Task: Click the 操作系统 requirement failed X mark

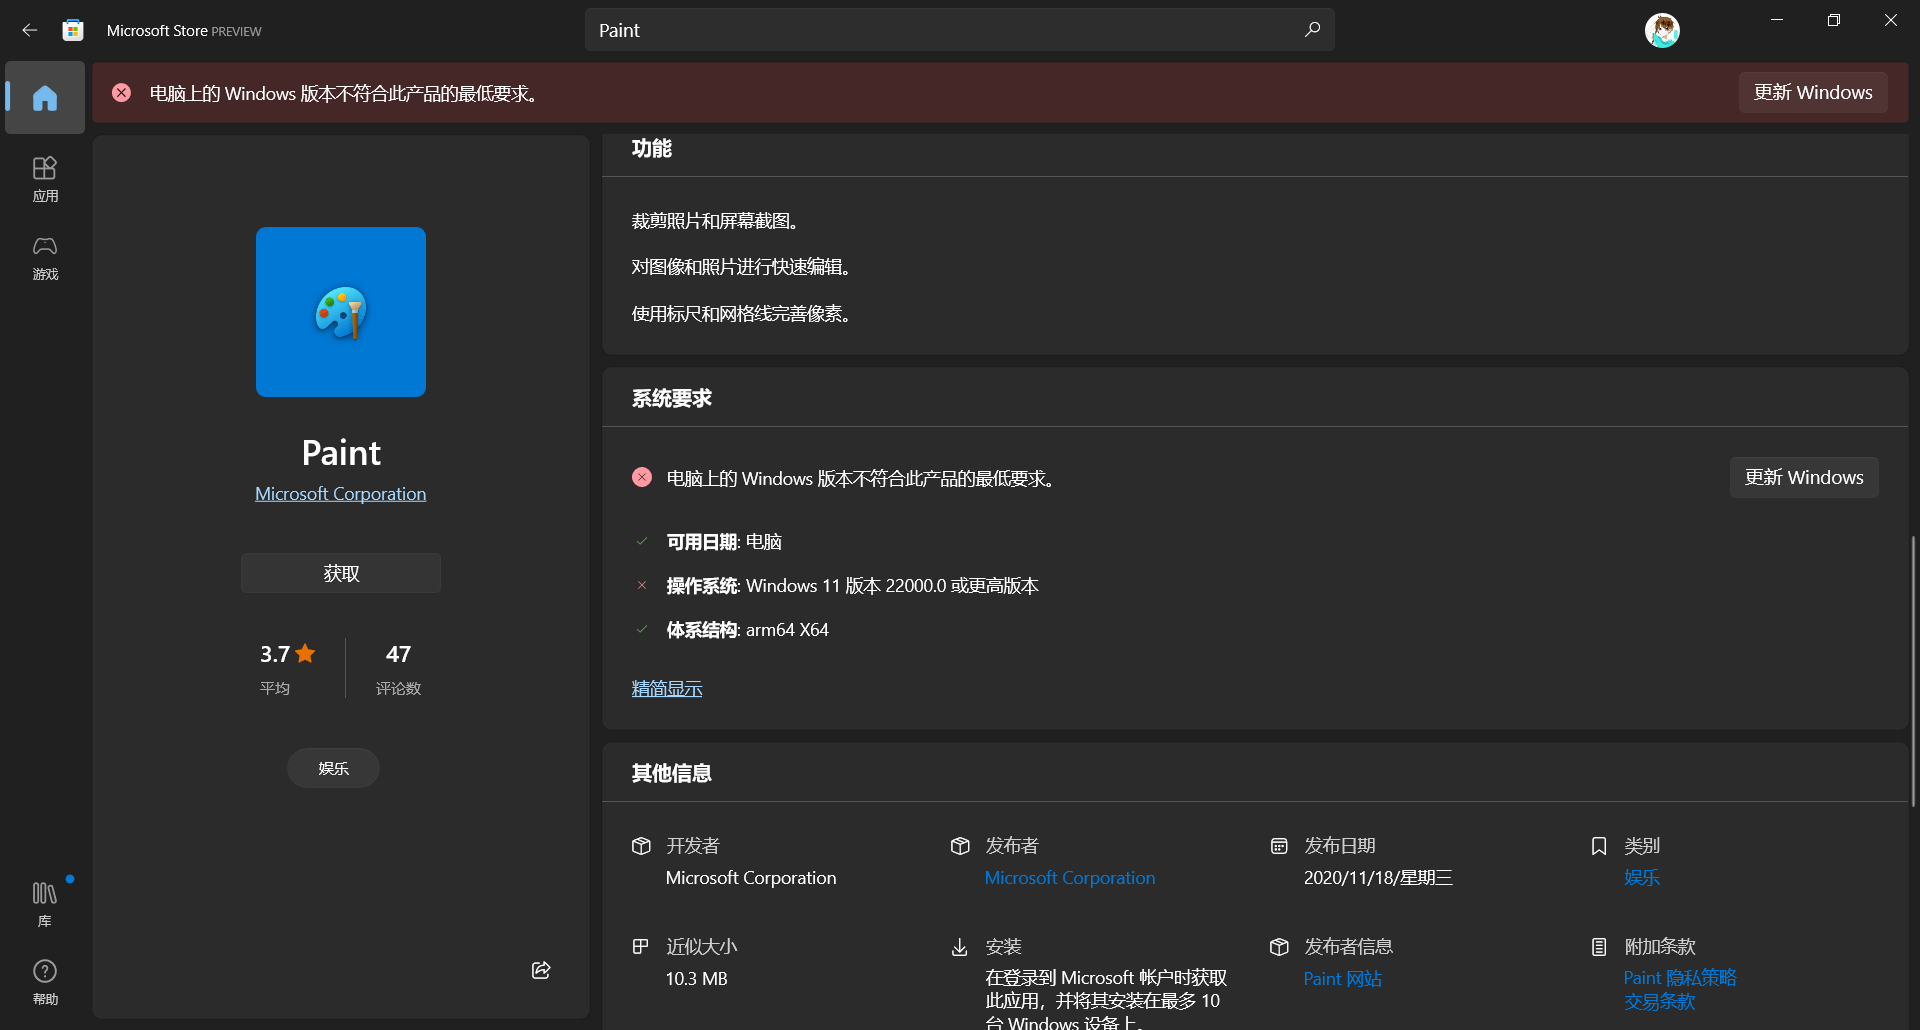Action: coord(642,585)
